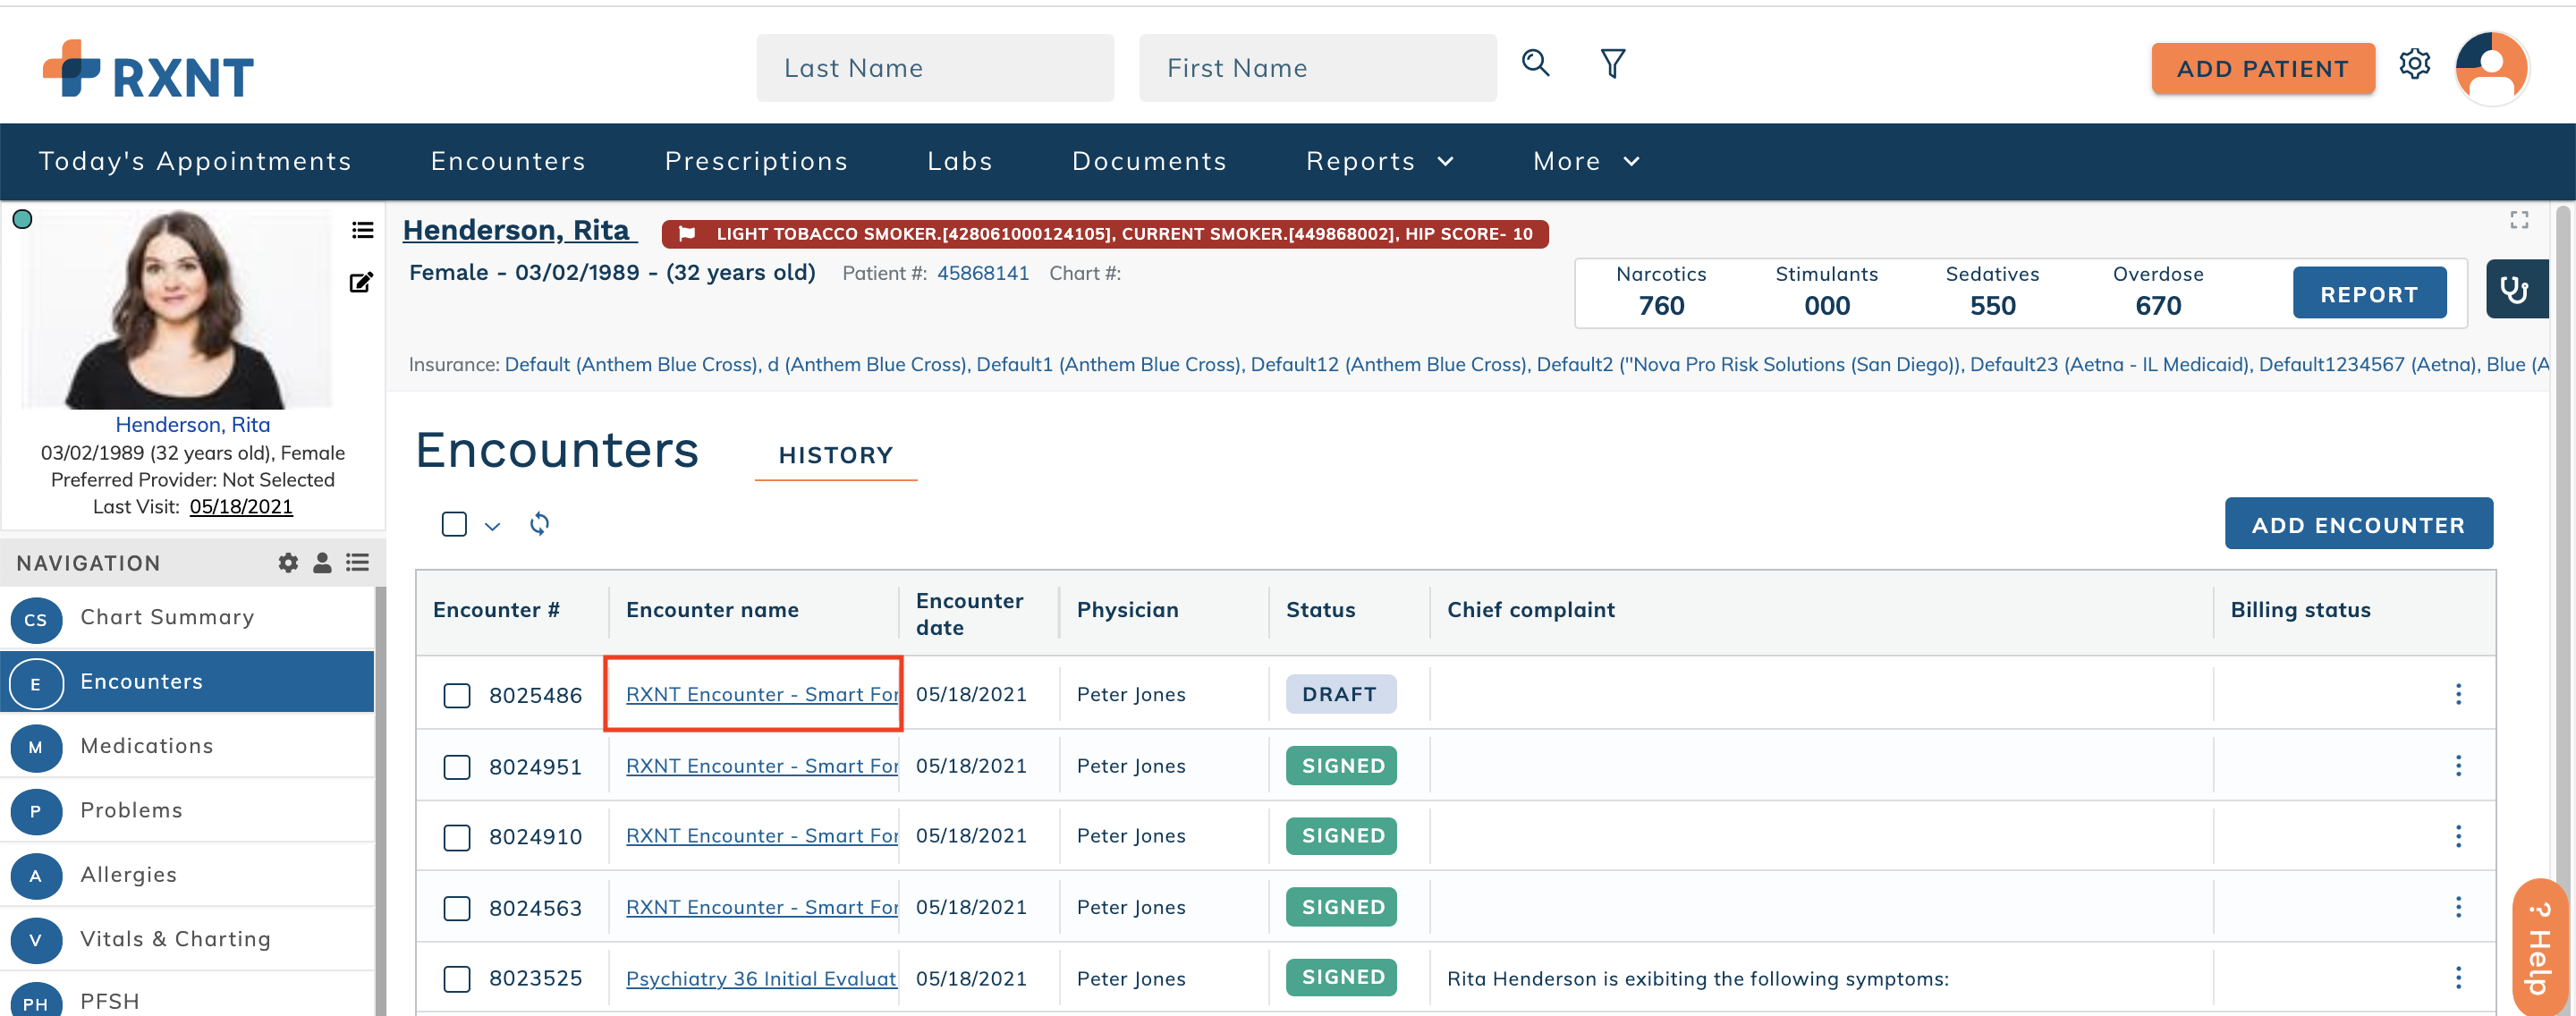Open actions menu for encounter 8023525

tap(2458, 978)
